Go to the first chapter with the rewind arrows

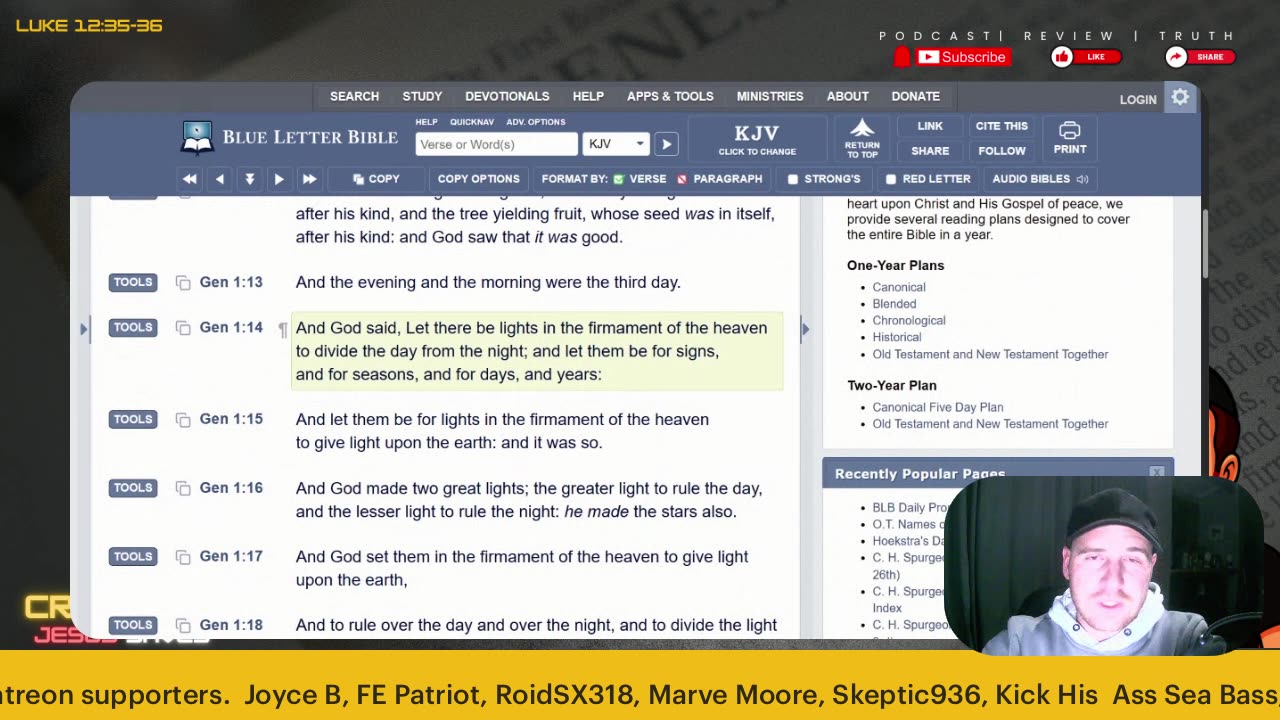[189, 179]
